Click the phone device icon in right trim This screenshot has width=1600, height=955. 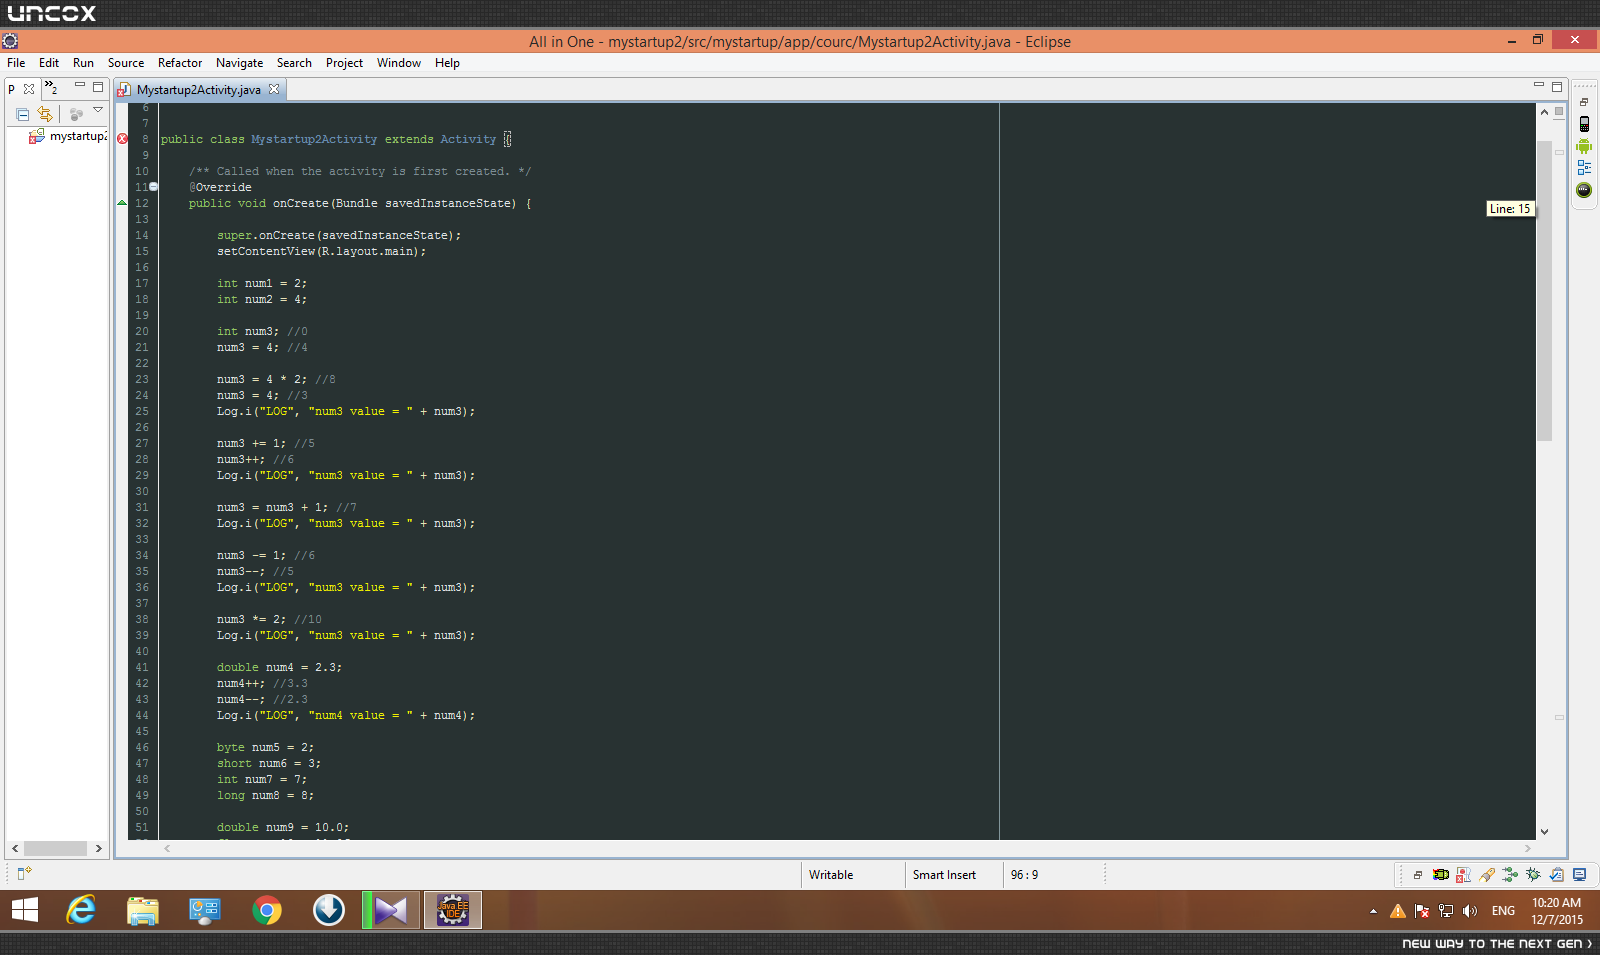(x=1584, y=124)
